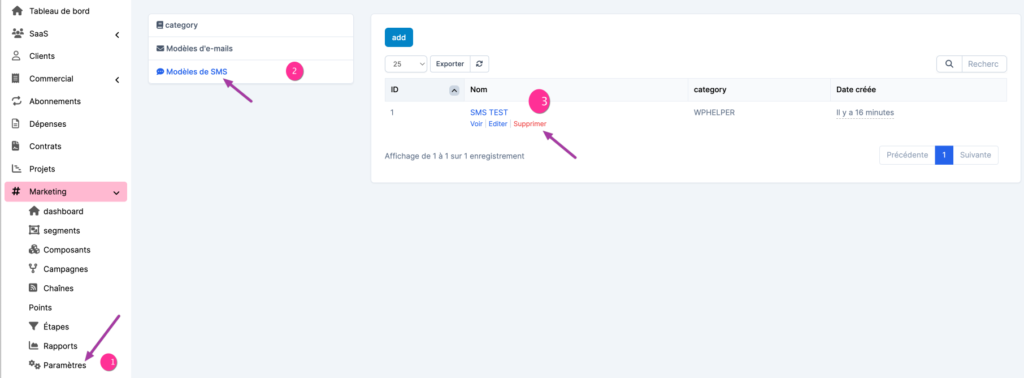Click the Campagnes branch icon
The width and height of the screenshot is (1024, 378).
(34, 269)
